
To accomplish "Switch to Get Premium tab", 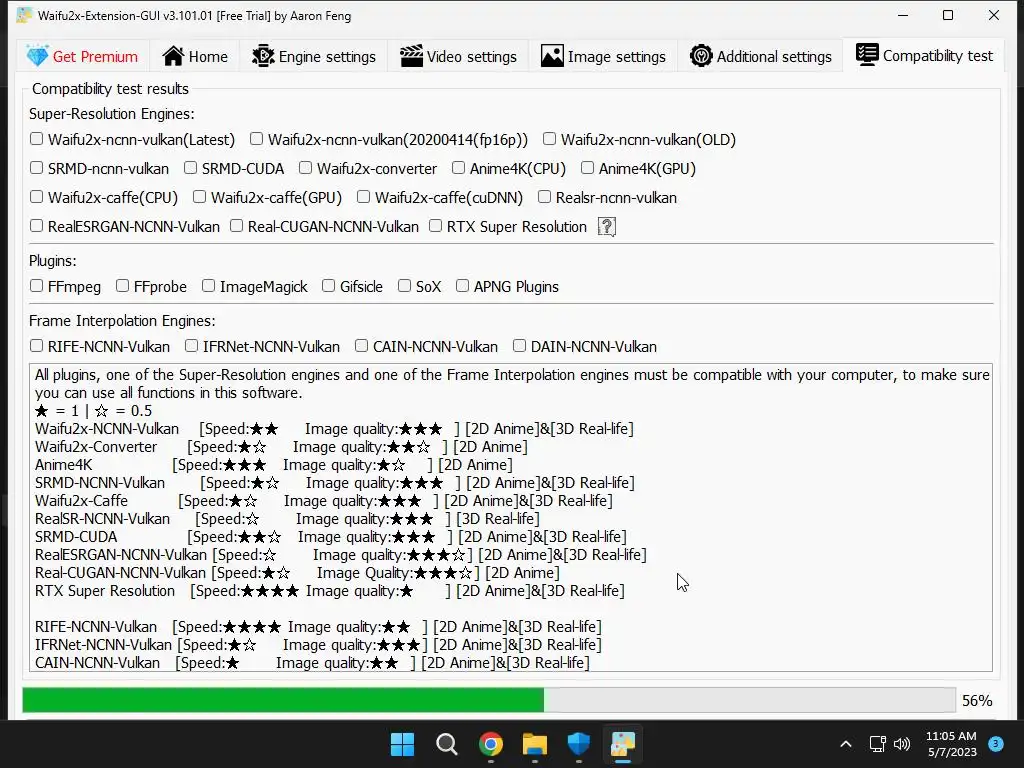I will pos(82,56).
